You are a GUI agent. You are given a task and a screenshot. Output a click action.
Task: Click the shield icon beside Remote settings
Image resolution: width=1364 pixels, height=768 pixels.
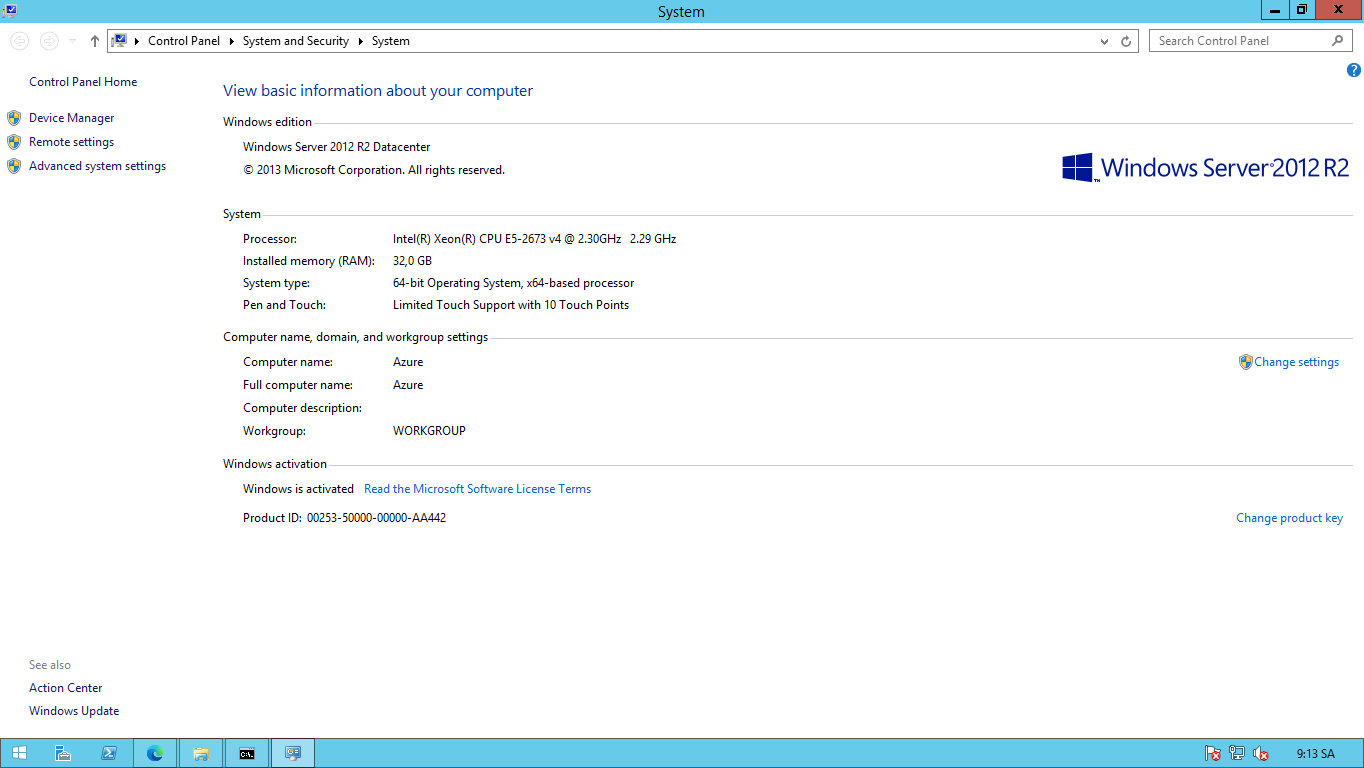coord(14,142)
